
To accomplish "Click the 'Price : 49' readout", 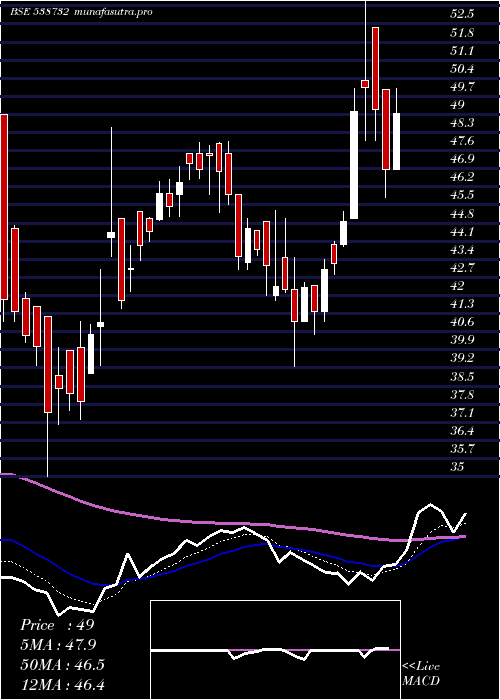I will [x=57, y=625].
